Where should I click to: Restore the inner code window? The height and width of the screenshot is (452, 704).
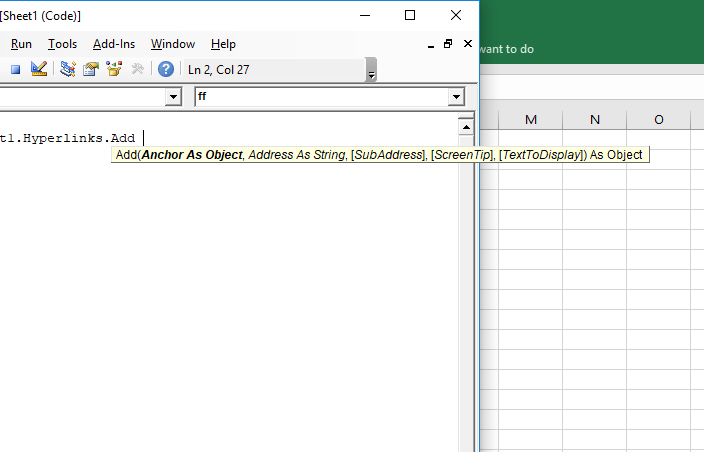click(x=448, y=44)
